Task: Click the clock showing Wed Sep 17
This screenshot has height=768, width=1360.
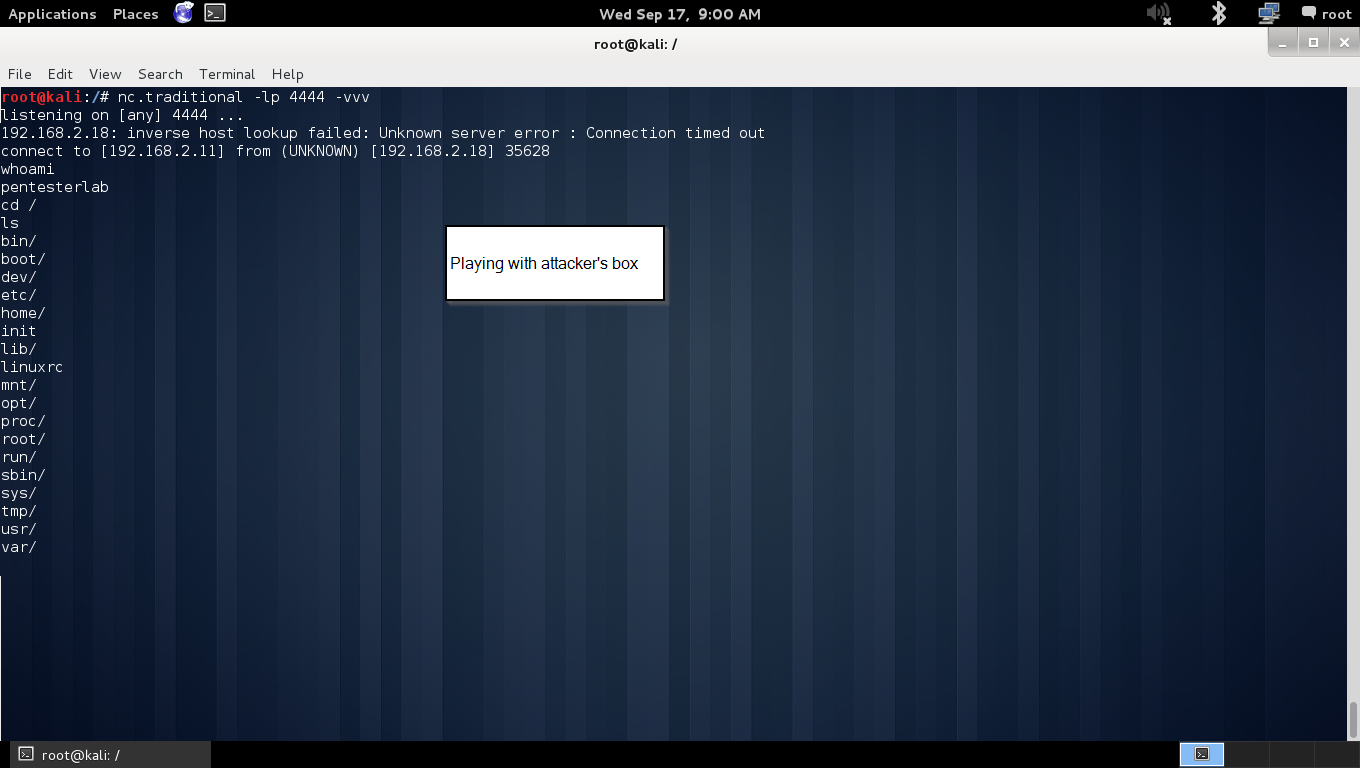Action: (x=680, y=14)
